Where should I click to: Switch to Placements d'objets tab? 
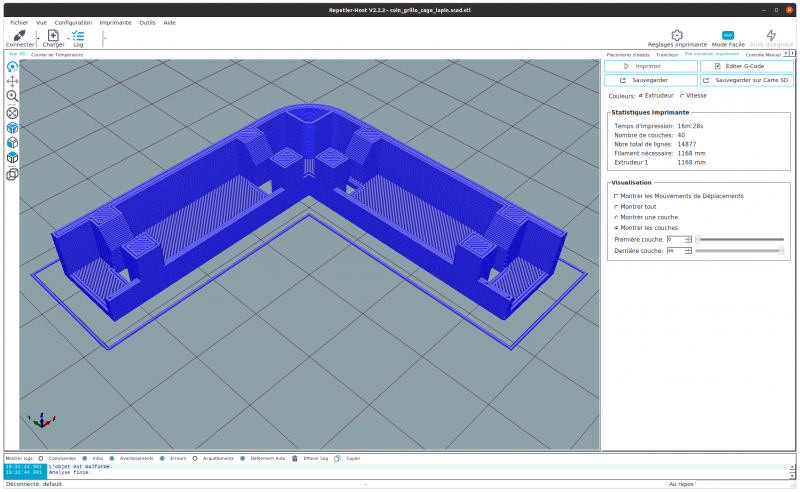628,55
